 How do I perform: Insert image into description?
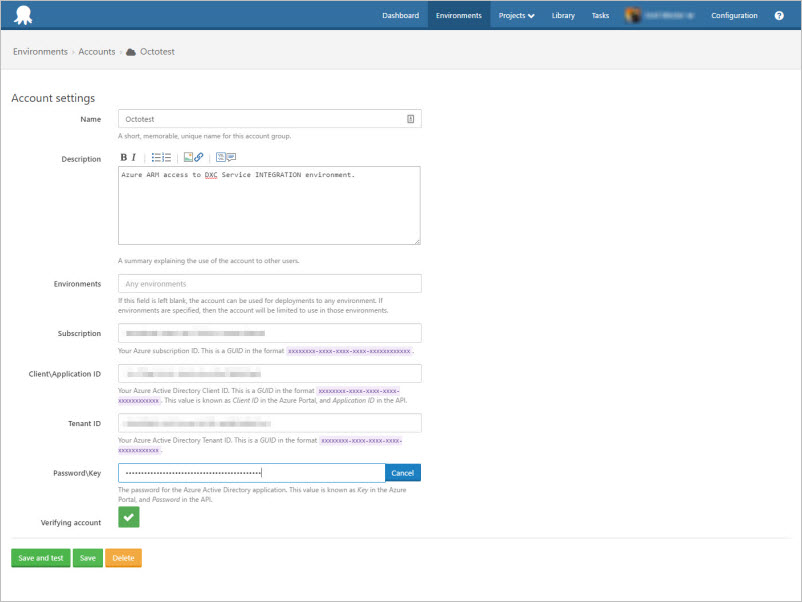[x=188, y=157]
